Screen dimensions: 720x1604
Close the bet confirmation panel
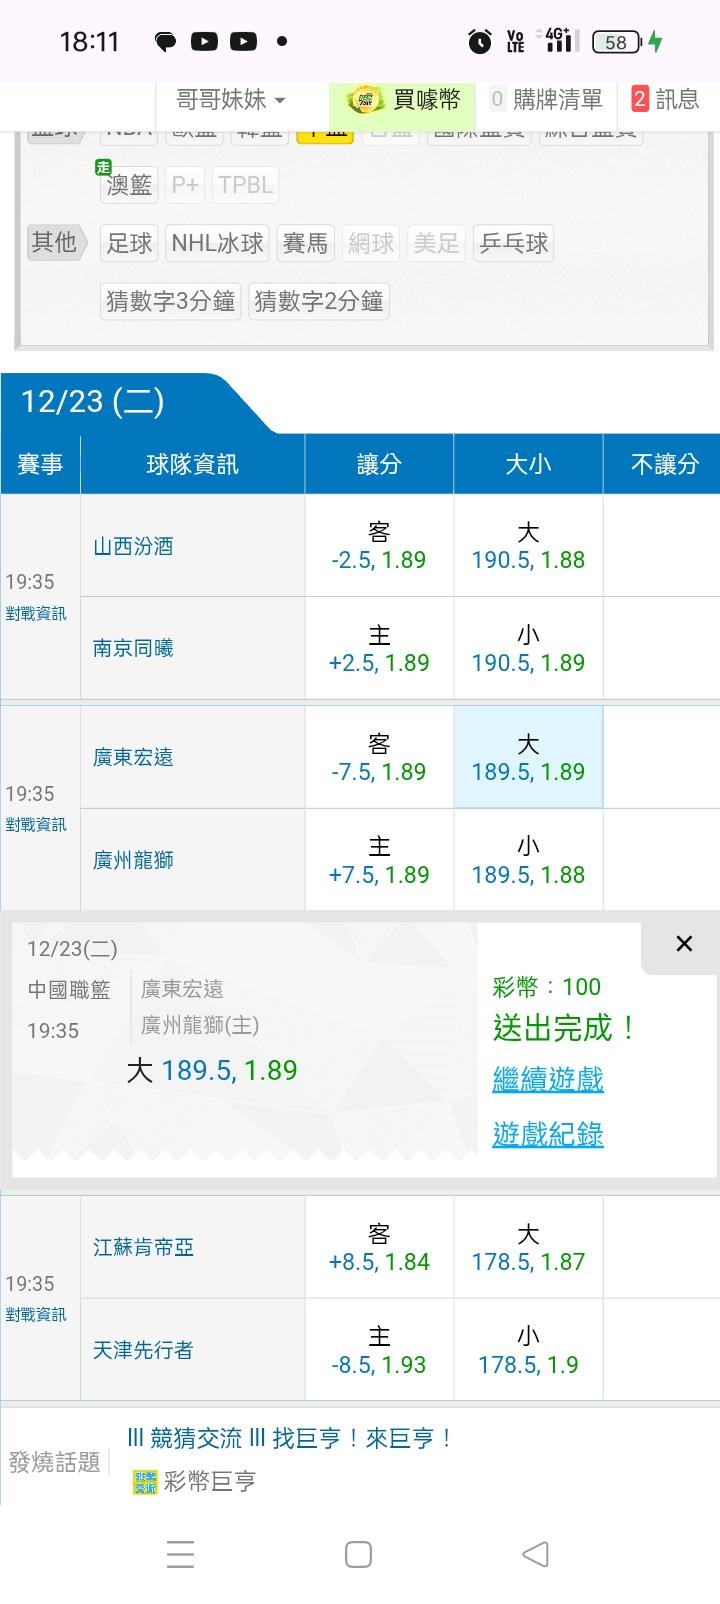(684, 944)
